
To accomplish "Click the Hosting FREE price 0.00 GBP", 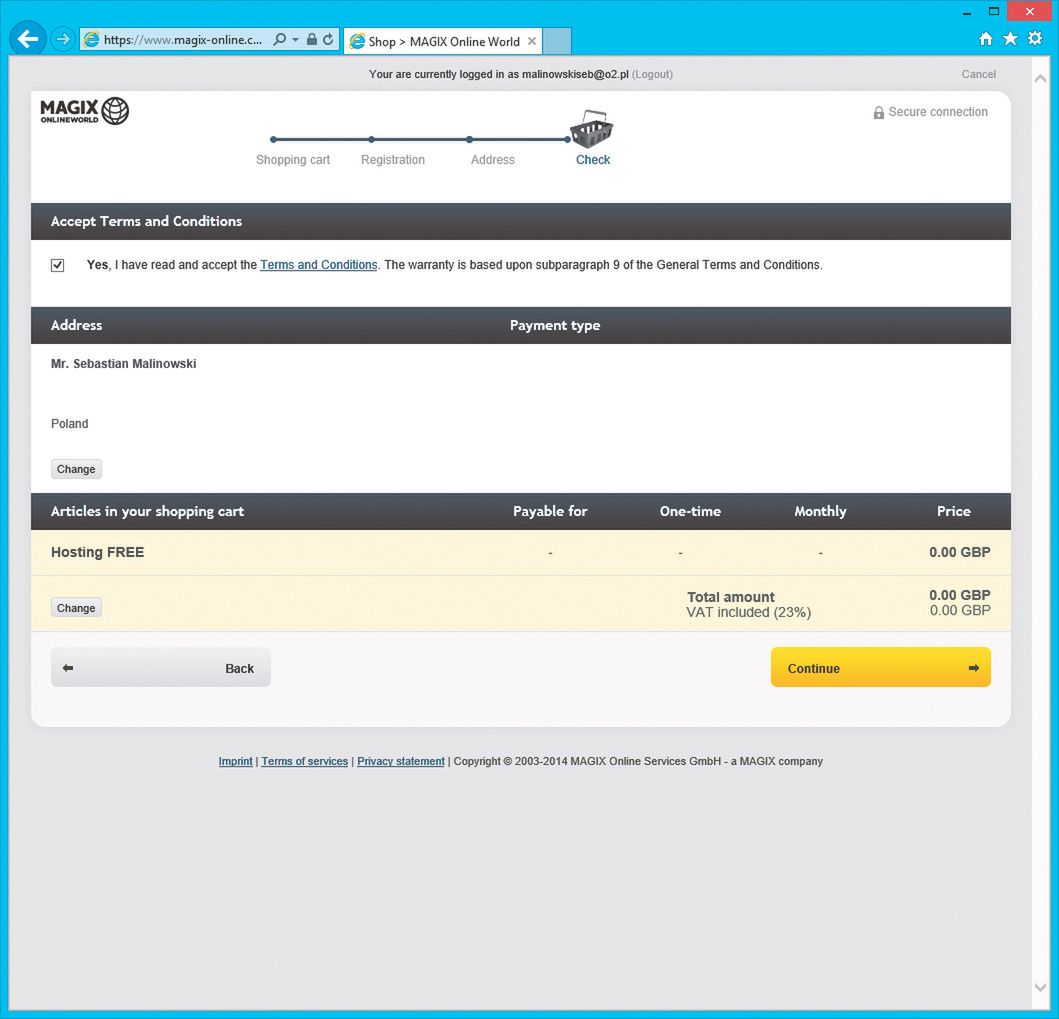I will coord(960,552).
